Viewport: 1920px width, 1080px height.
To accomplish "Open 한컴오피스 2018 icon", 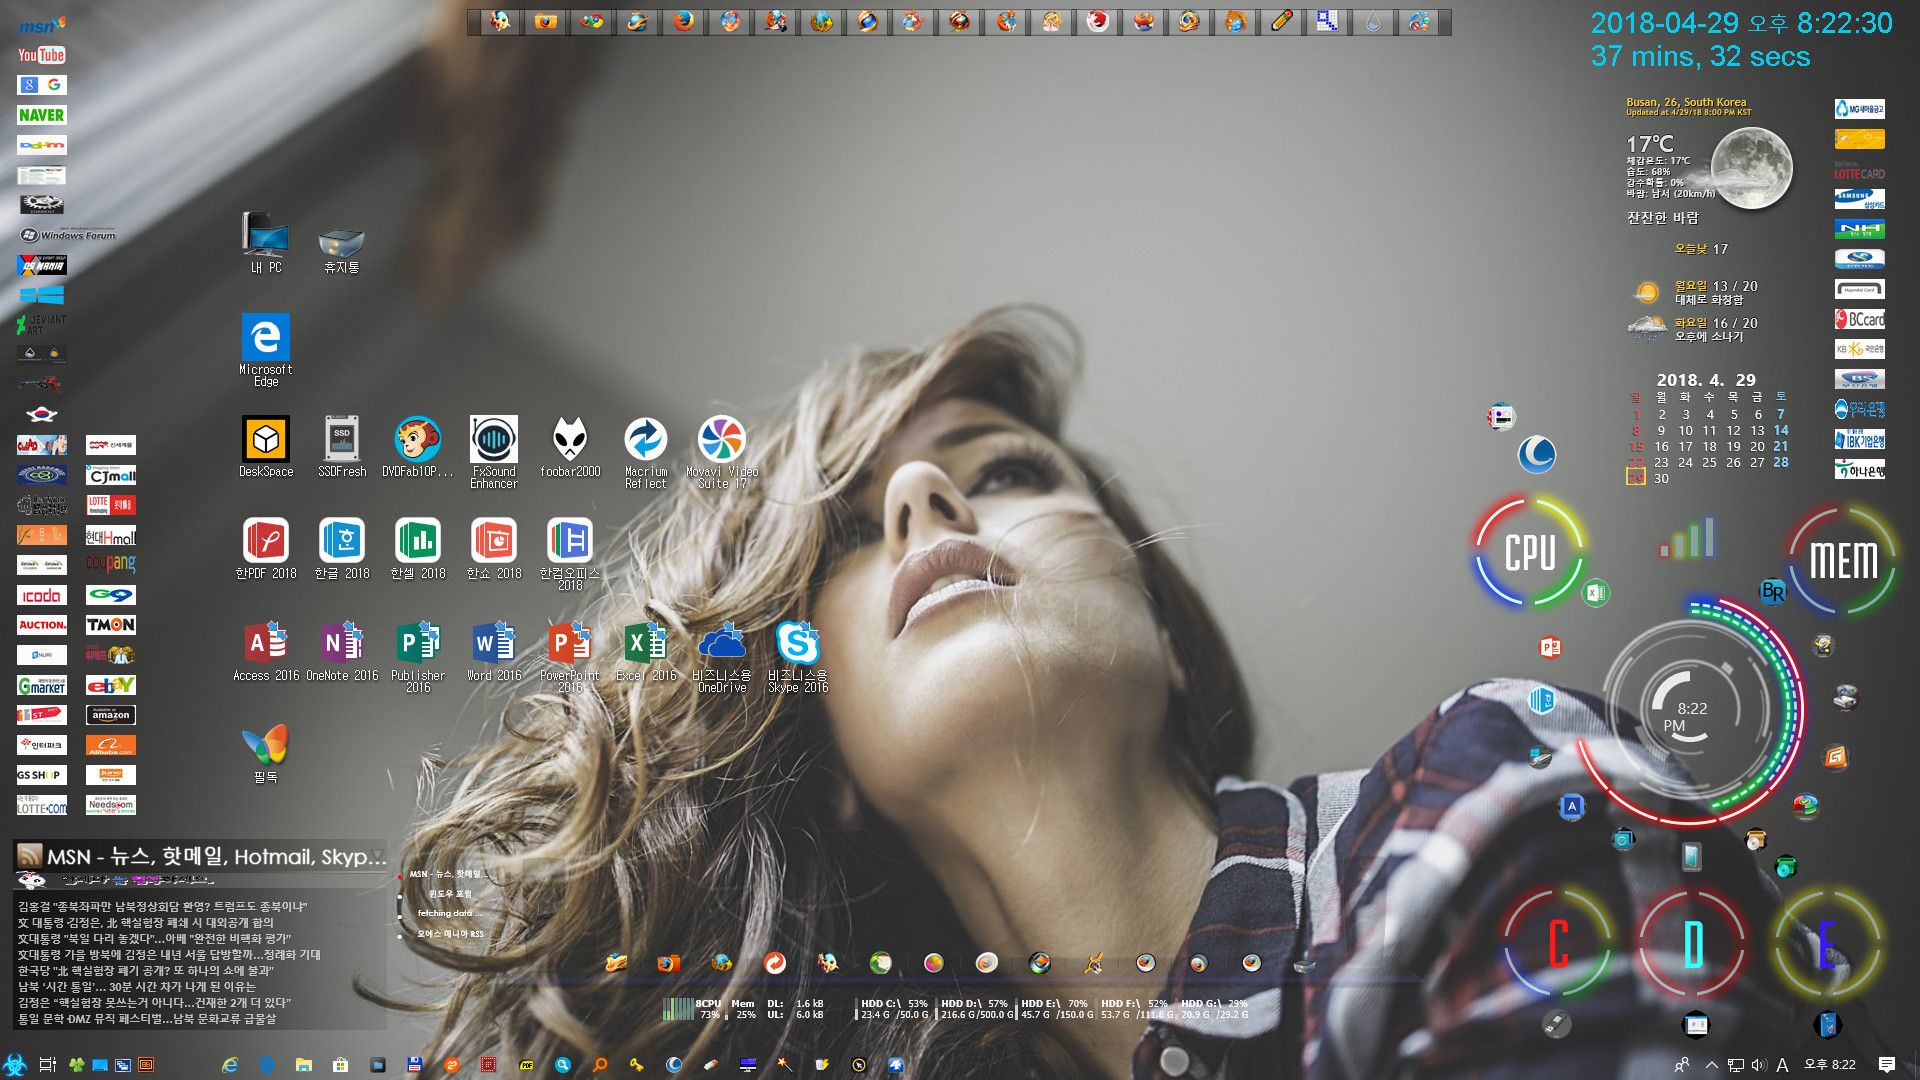I will tap(570, 554).
